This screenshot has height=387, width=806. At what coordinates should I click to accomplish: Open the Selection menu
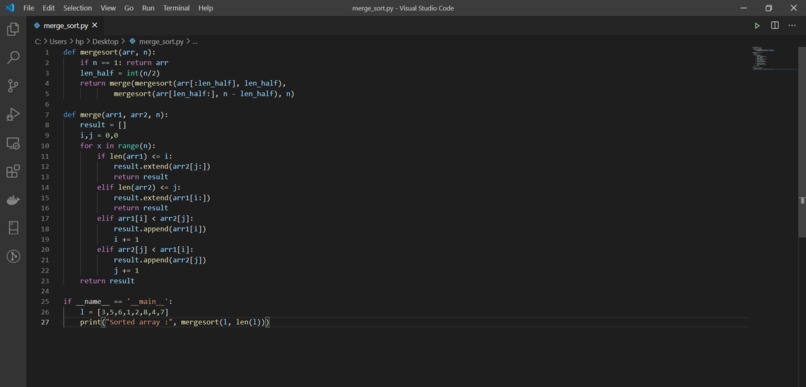coord(78,8)
